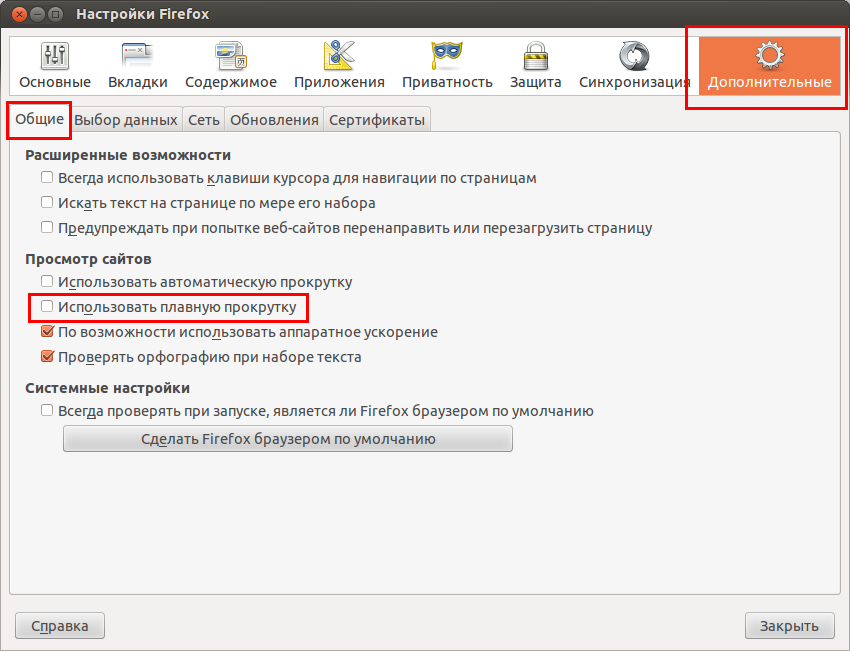The image size is (850, 651).
Task: Switch to the Сеть tab
Action: [x=204, y=120]
